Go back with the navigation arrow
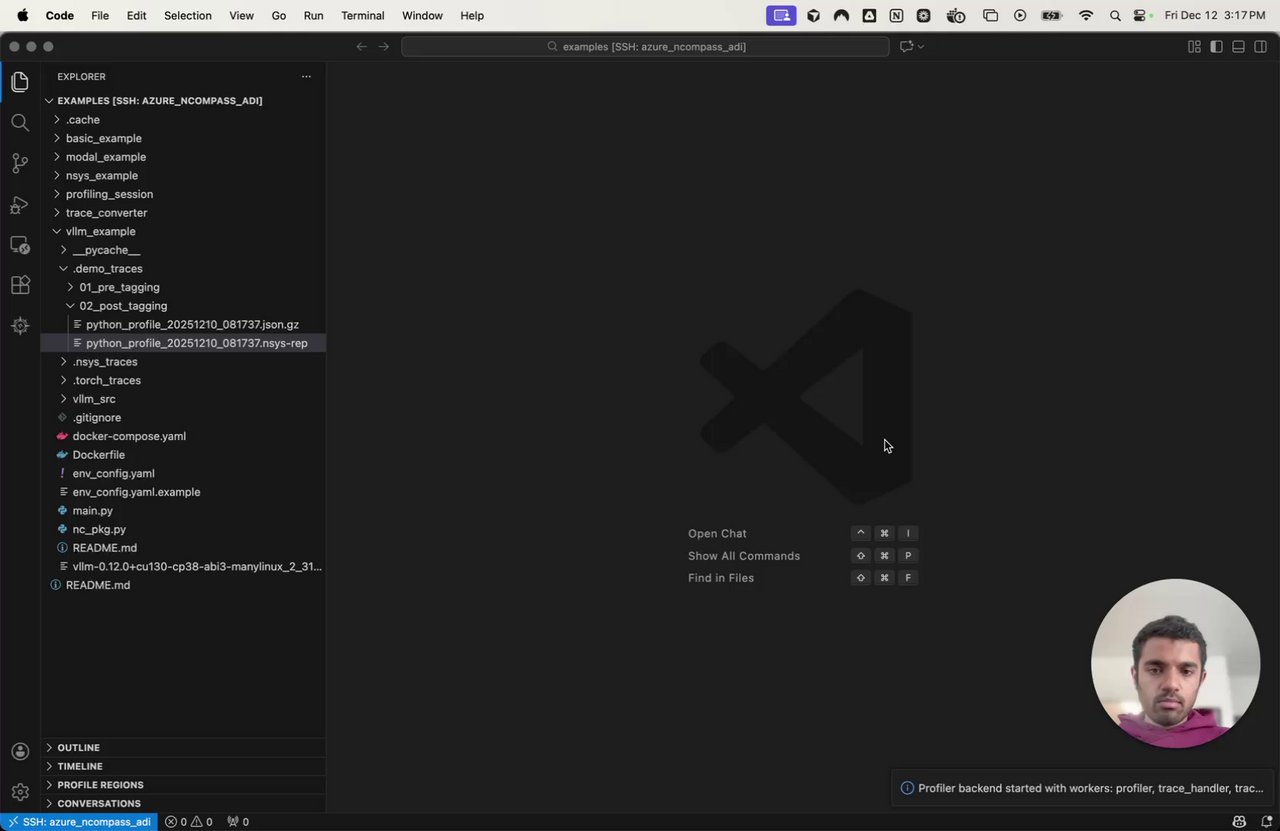Viewport: 1280px width, 831px height. click(x=362, y=46)
